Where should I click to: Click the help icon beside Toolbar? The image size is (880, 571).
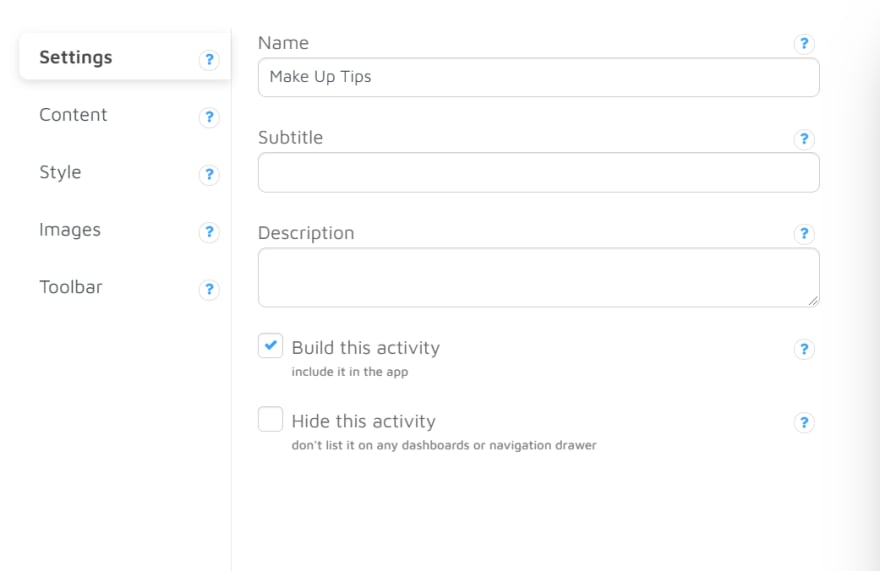209,289
